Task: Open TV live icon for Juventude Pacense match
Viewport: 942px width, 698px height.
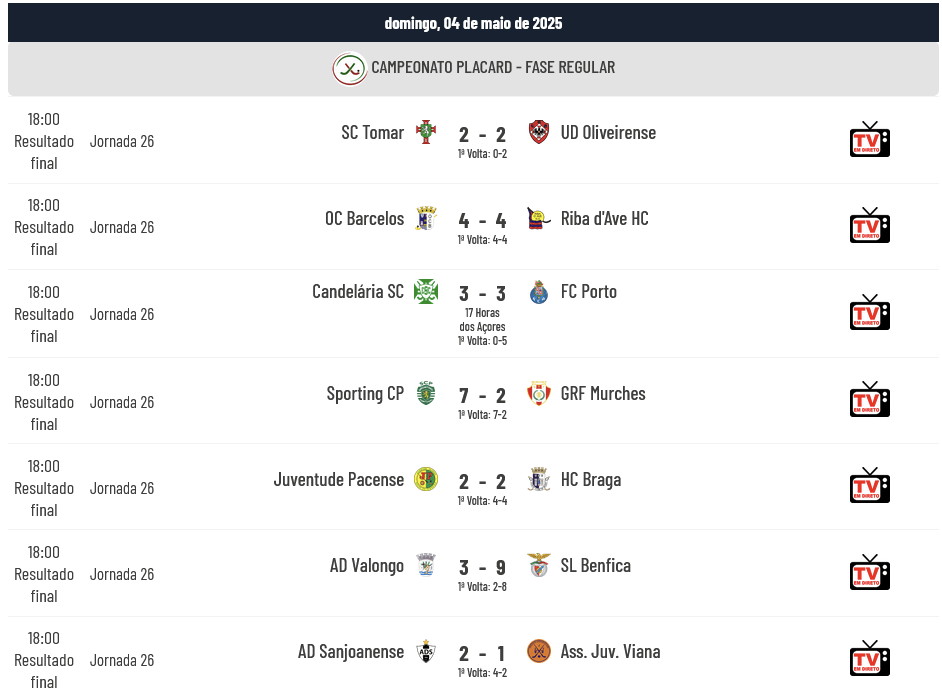Action: tap(869, 485)
